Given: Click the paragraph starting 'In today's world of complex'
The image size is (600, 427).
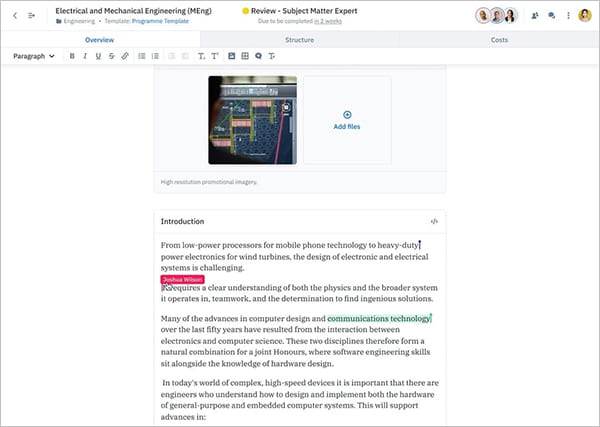Looking at the screenshot, I should [x=300, y=400].
